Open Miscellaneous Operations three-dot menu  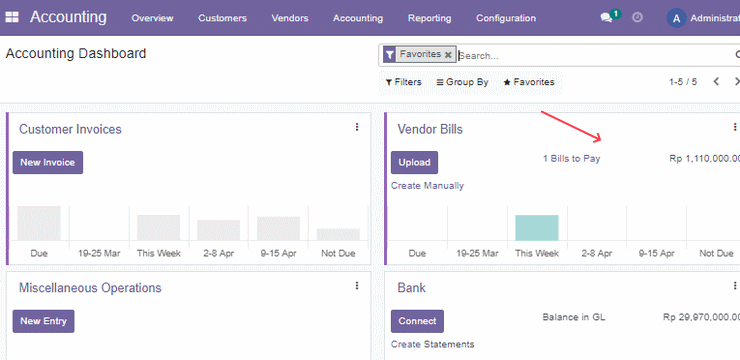tap(357, 285)
